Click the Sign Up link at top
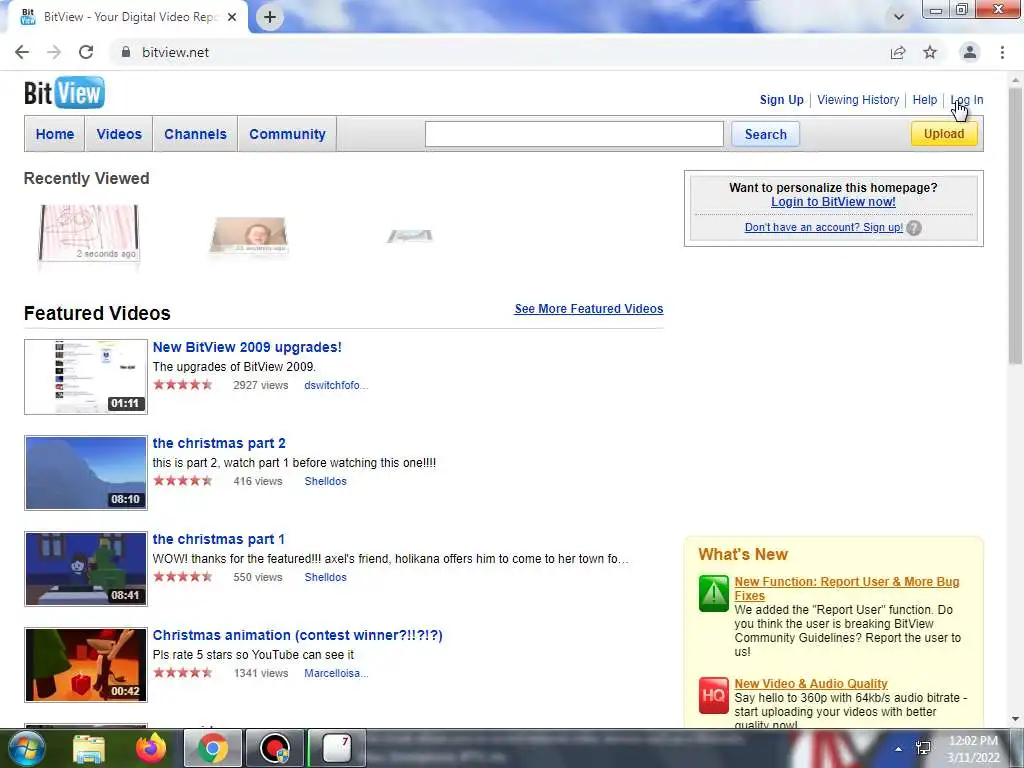This screenshot has height=768, width=1024. tap(782, 100)
